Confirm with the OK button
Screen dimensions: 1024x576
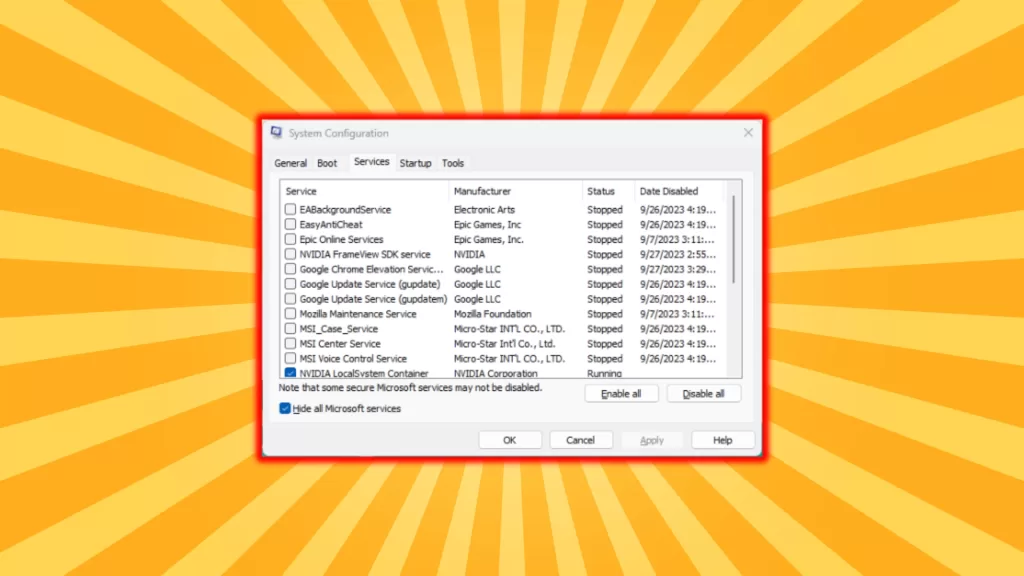pos(509,440)
